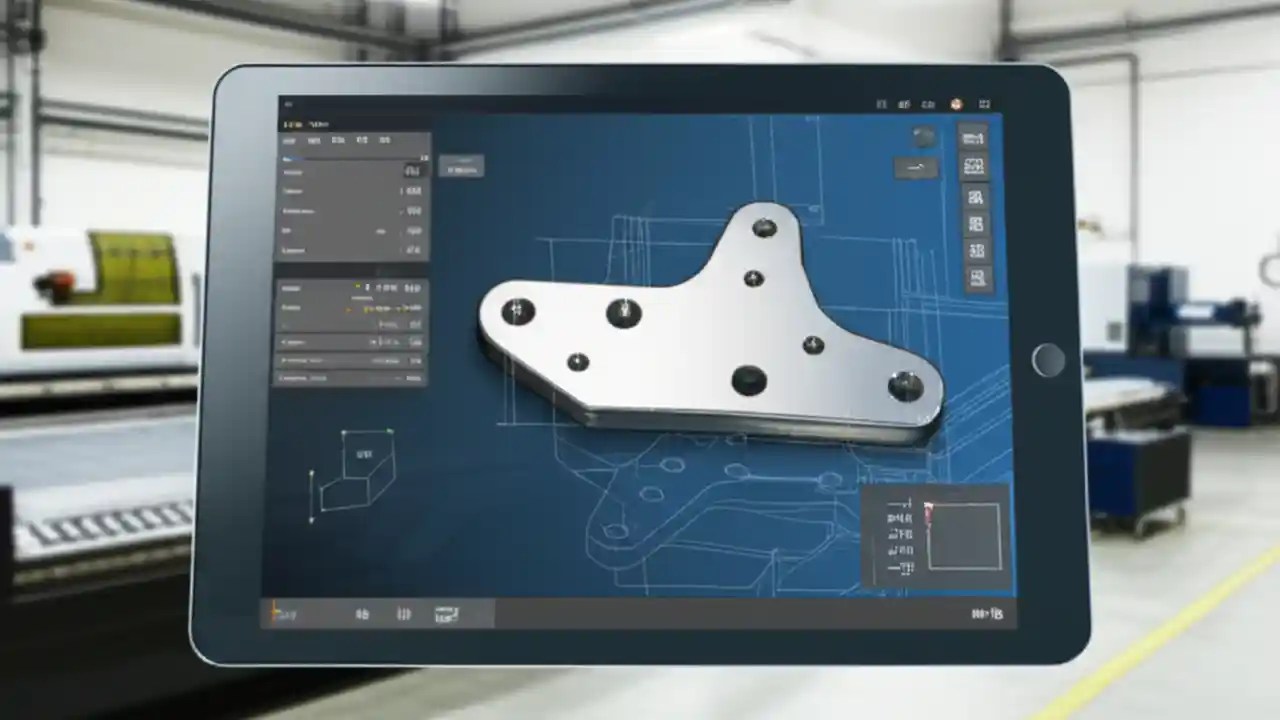
Task: Select the measurement tool in the right toolbar
Action: coord(974,139)
